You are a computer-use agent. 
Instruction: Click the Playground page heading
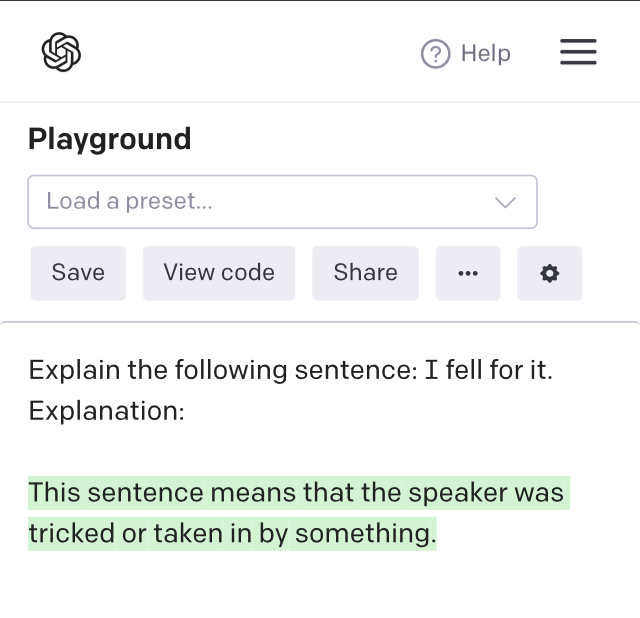109,139
